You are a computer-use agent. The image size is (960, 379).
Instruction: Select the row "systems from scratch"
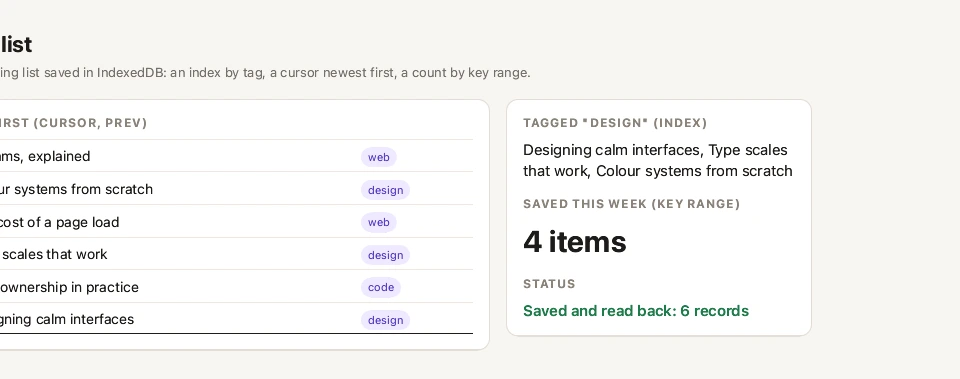point(236,189)
